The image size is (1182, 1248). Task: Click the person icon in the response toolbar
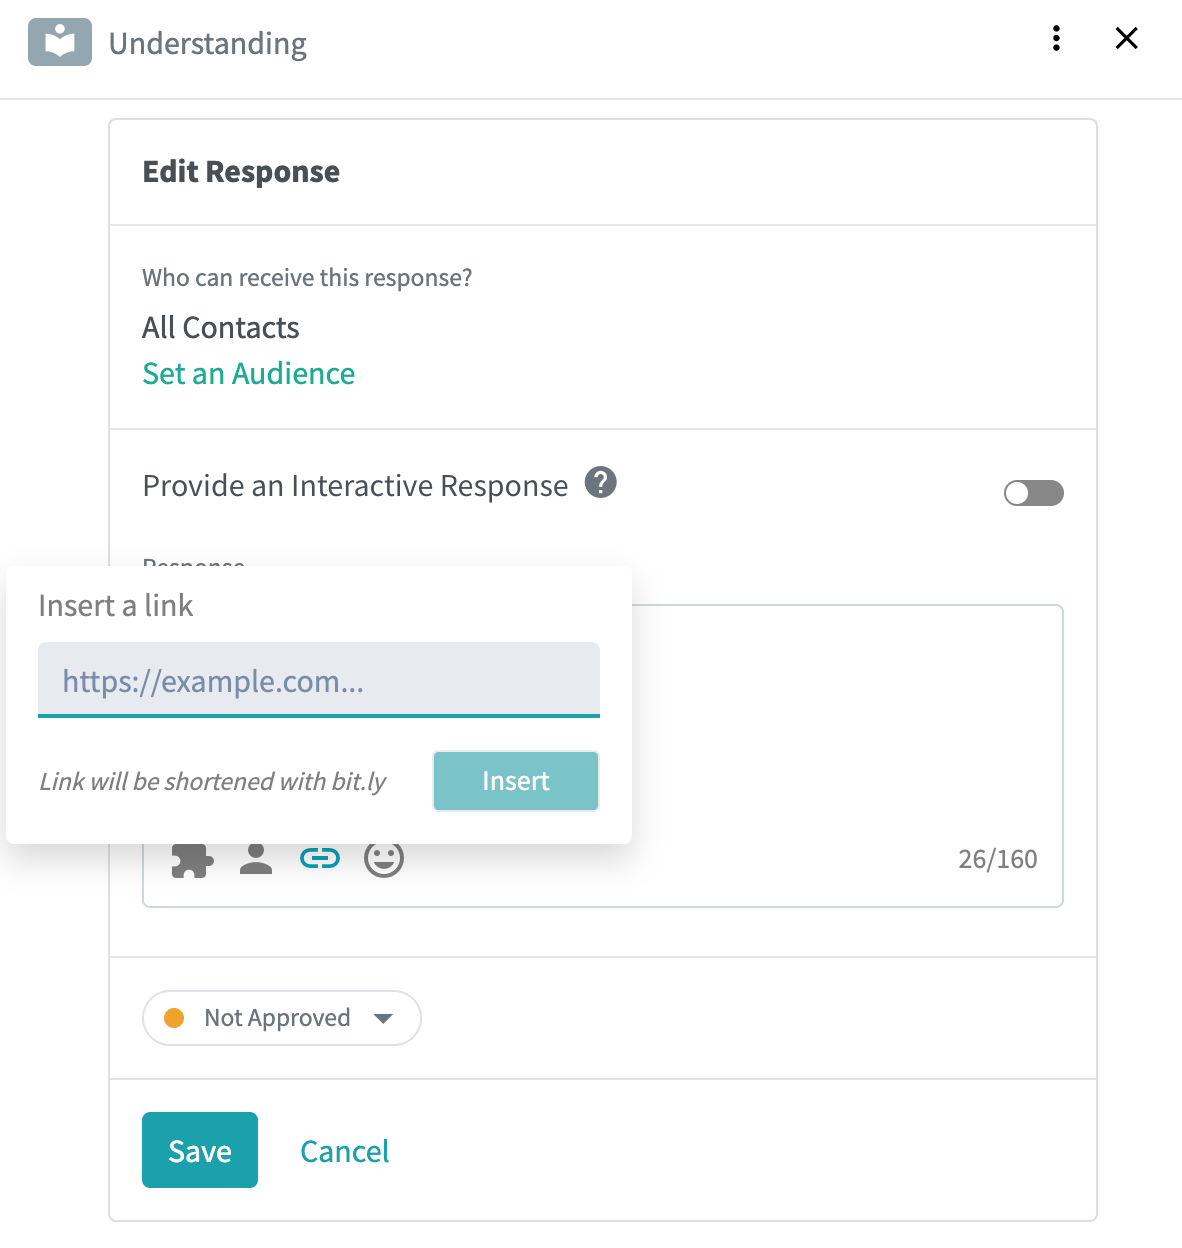click(x=256, y=859)
